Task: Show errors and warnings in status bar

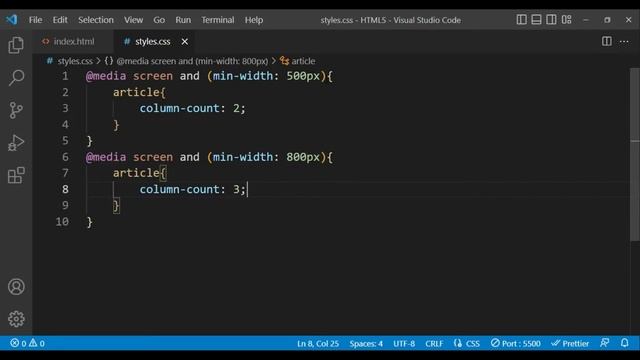Action: 27,343
